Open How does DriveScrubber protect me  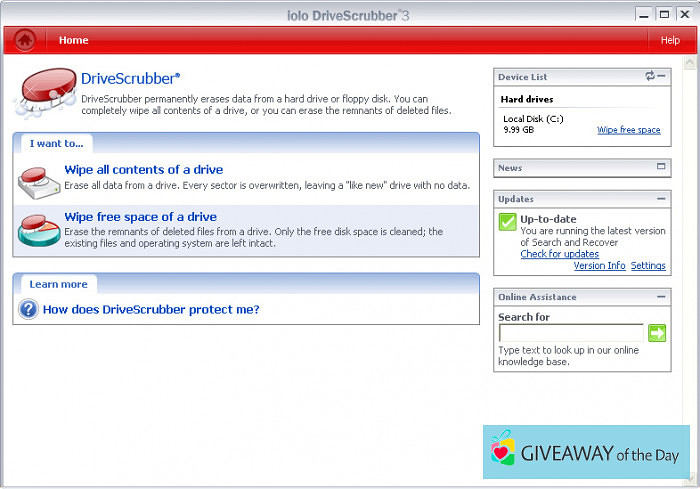click(x=151, y=310)
